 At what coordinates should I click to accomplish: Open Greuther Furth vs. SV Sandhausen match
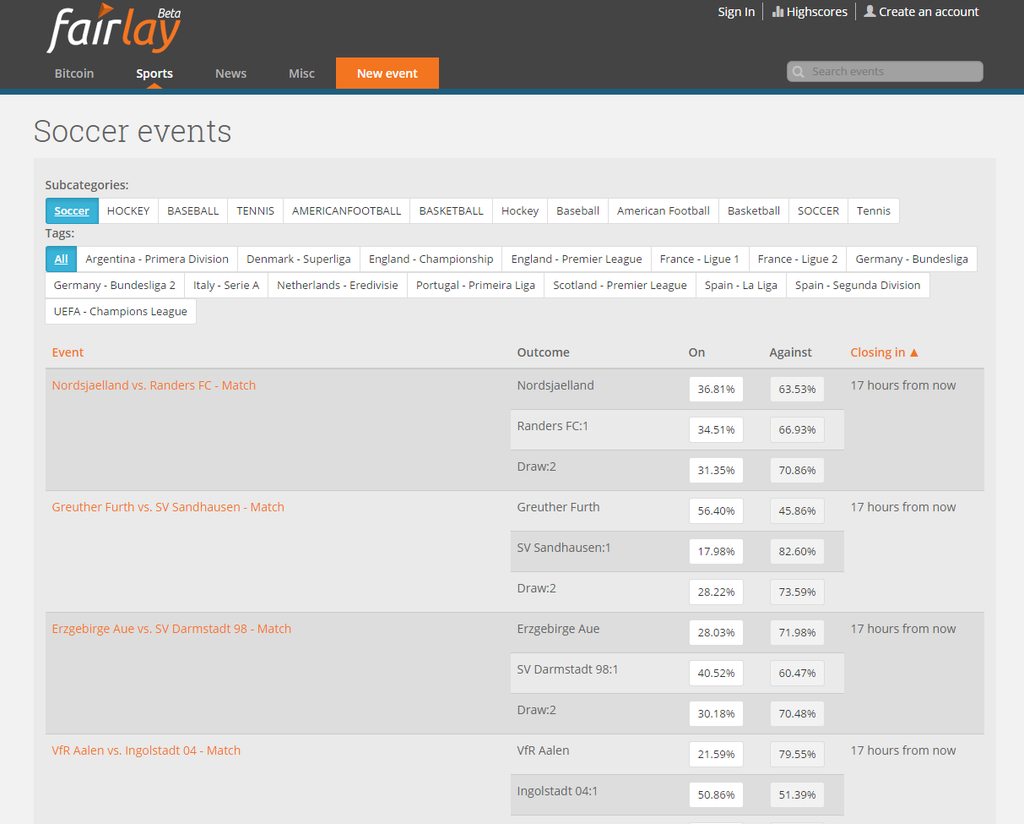168,507
